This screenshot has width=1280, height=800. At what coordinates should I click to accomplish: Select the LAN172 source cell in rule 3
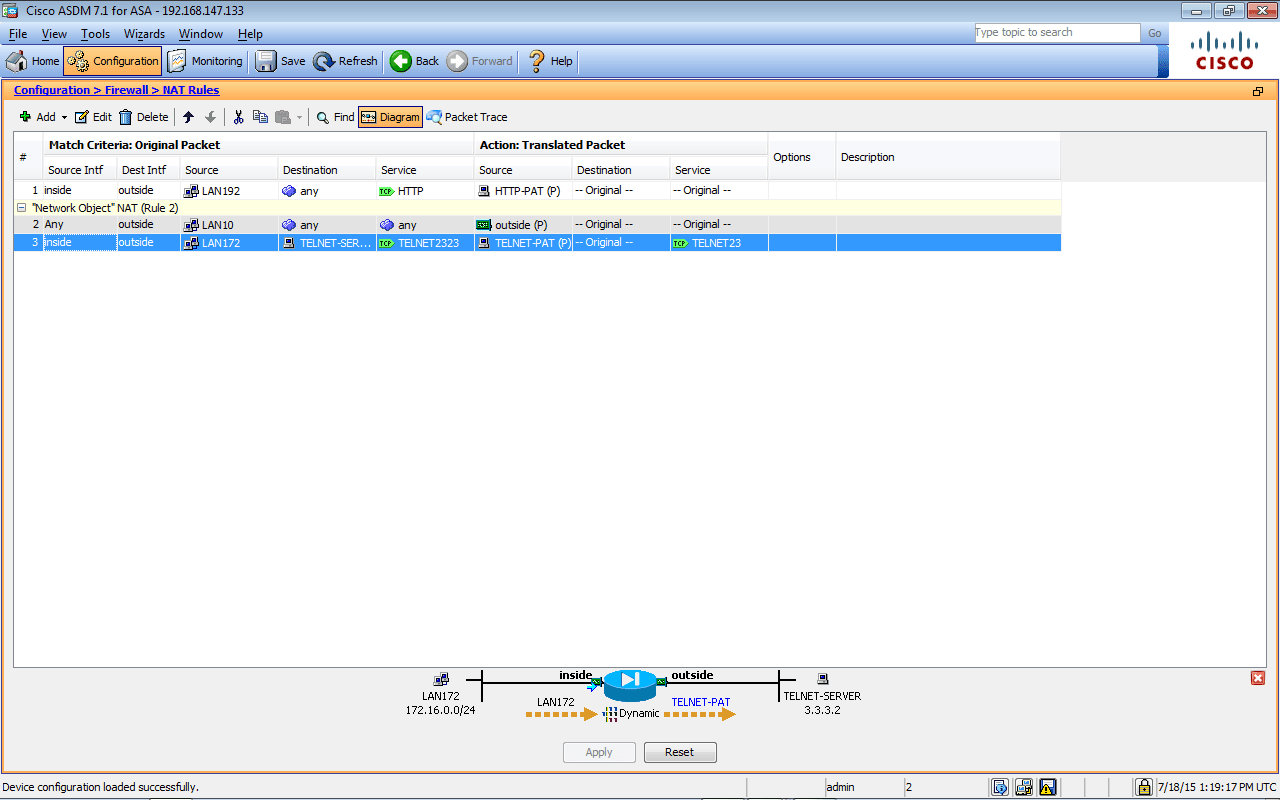click(229, 243)
